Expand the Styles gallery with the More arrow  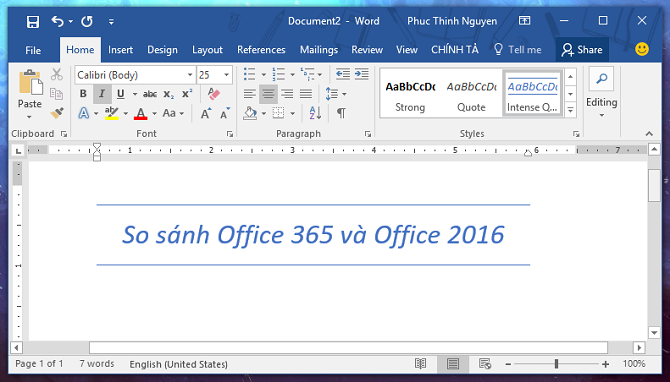(x=570, y=110)
